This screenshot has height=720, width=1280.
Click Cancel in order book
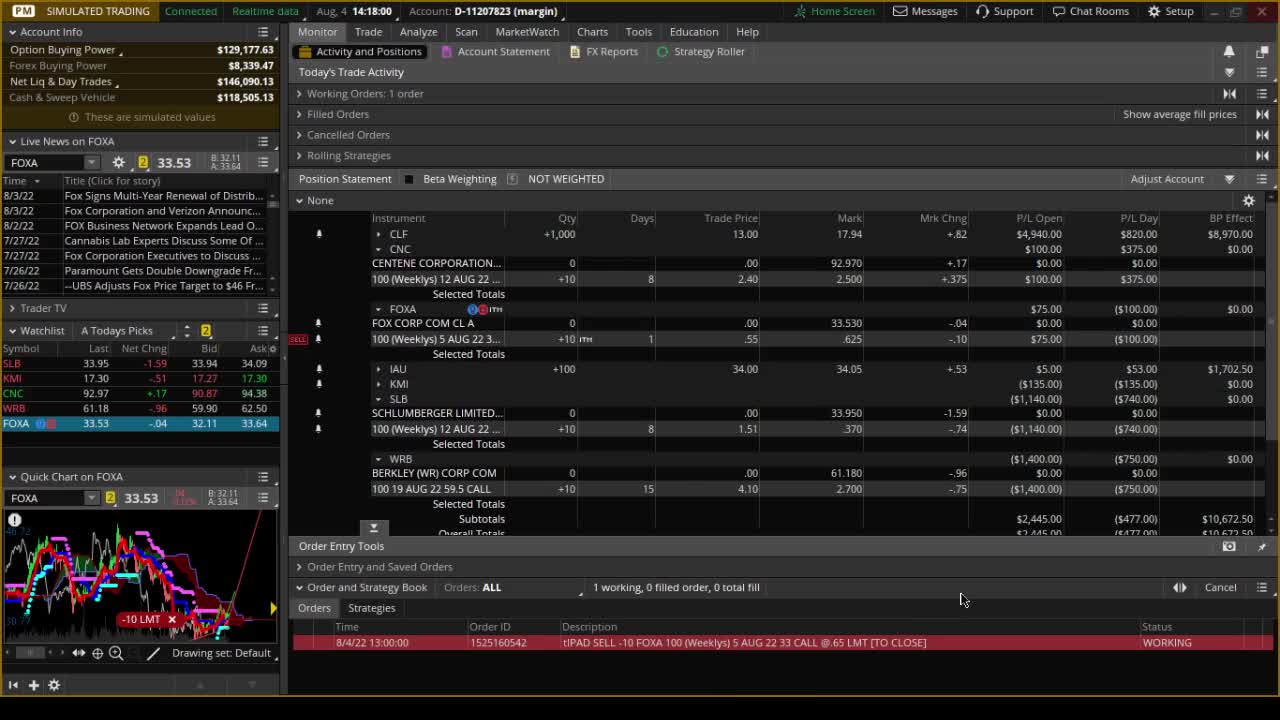pos(1220,588)
